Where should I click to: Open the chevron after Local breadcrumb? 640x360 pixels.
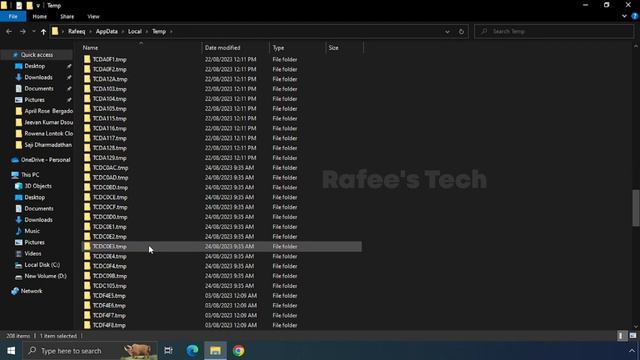coord(147,31)
